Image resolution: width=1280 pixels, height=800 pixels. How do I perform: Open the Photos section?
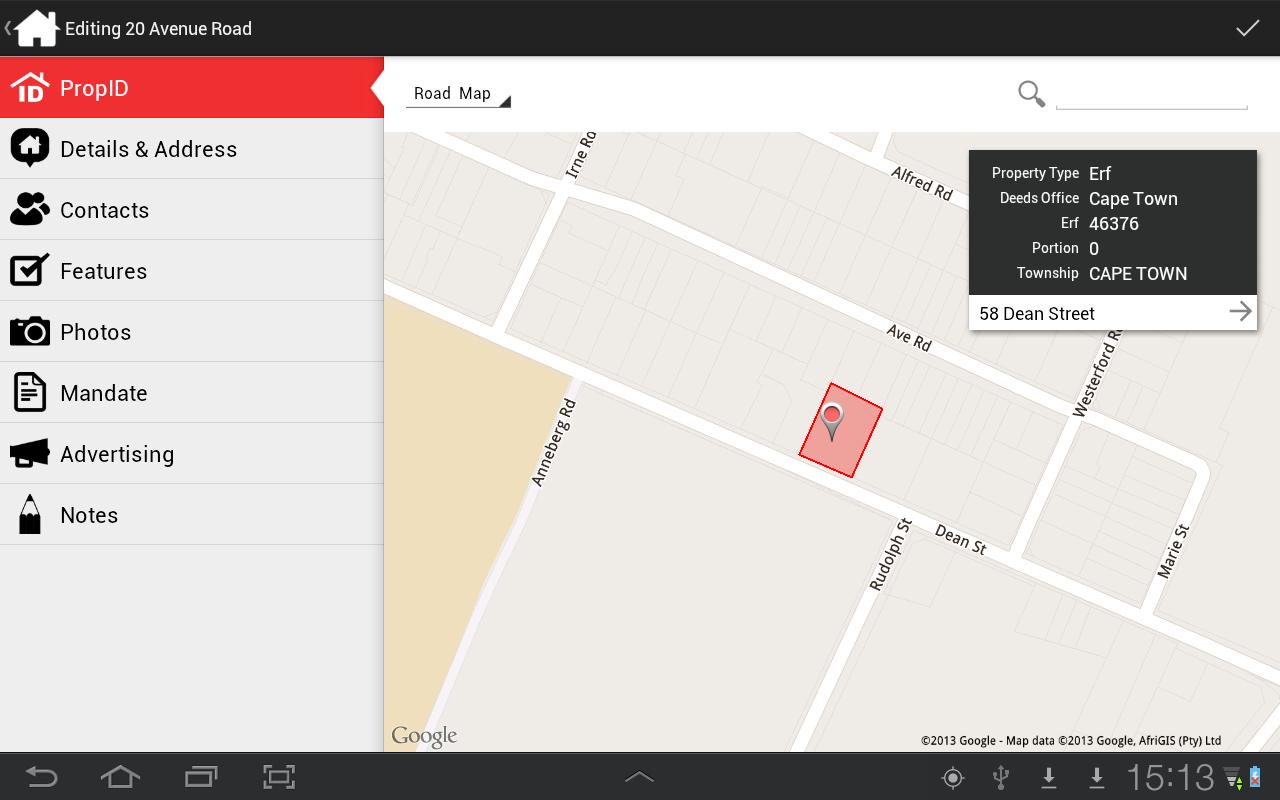[192, 331]
